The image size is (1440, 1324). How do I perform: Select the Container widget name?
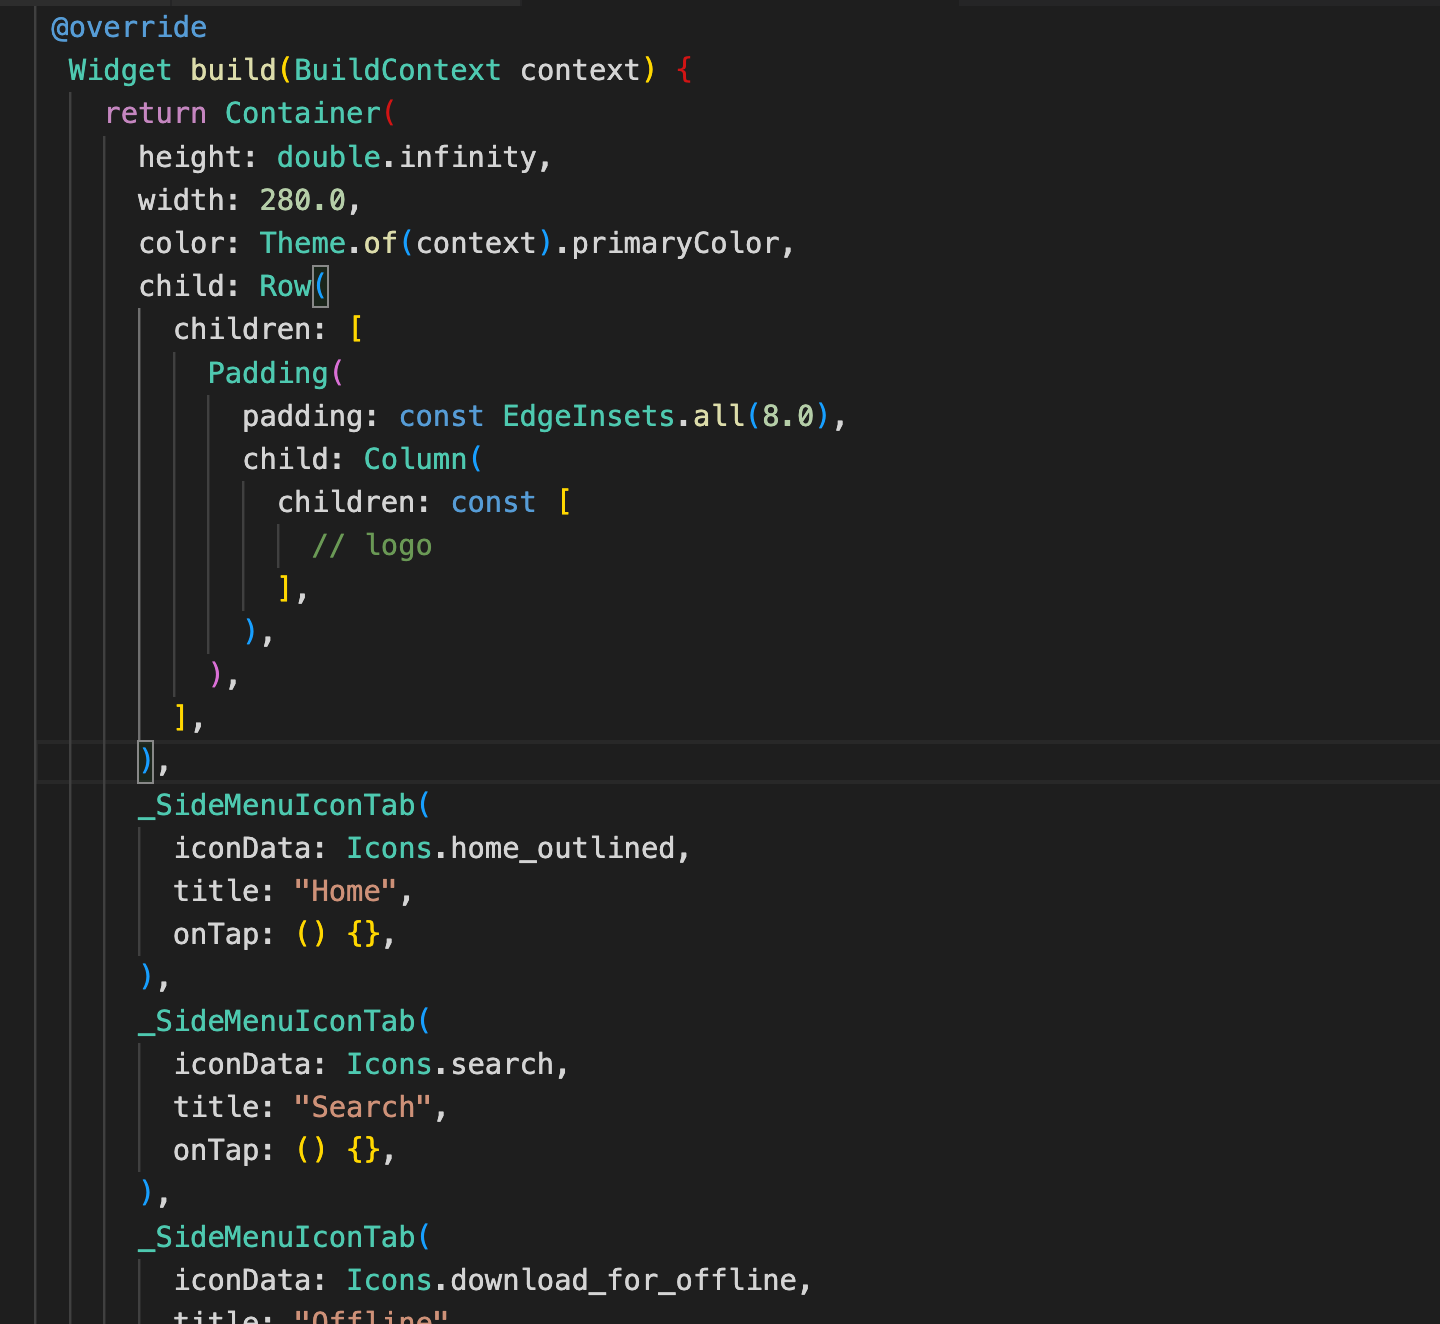302,113
